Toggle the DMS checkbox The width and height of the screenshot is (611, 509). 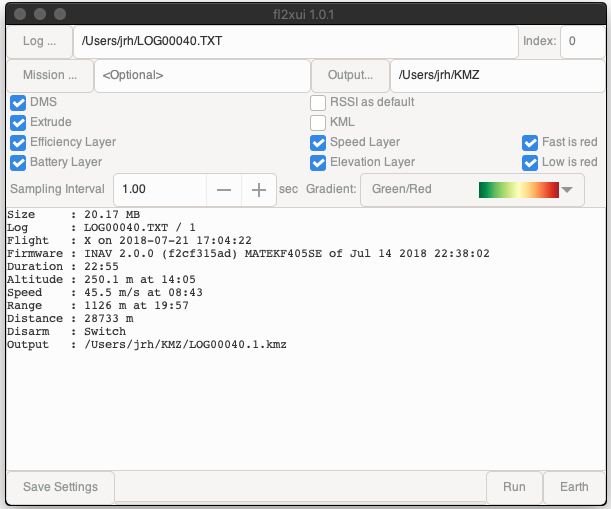[x=18, y=102]
